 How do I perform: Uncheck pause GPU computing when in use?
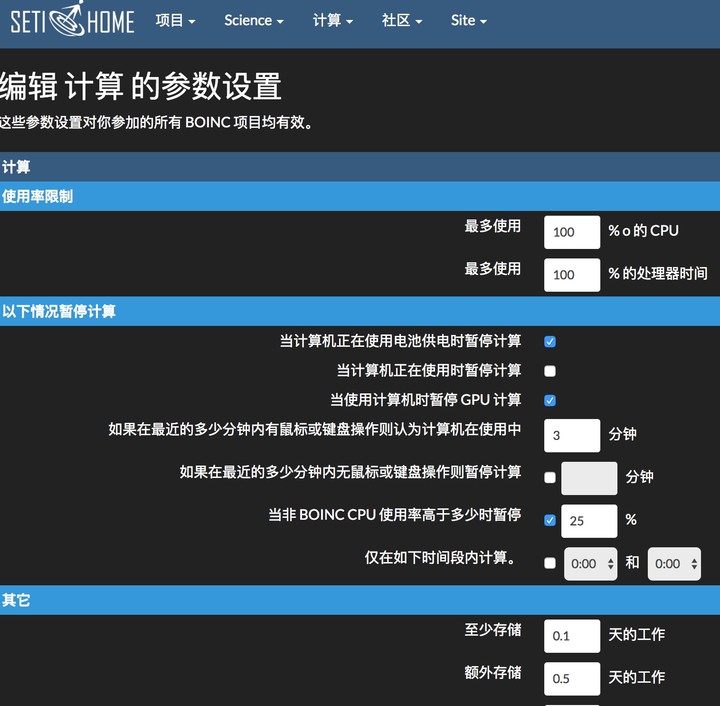click(550, 400)
